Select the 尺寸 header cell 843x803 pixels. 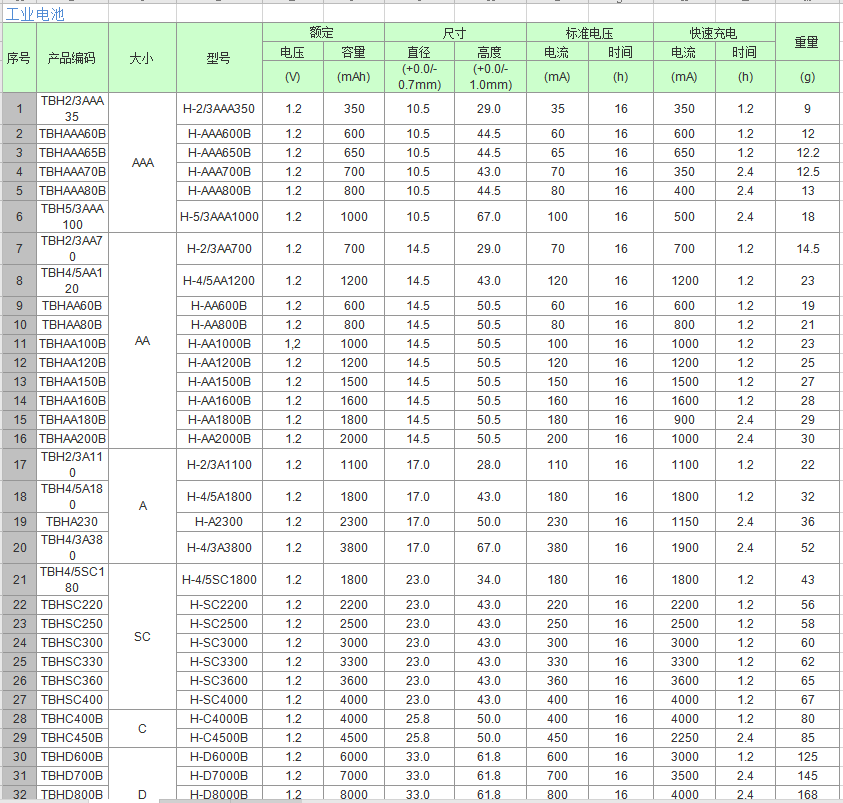point(455,32)
